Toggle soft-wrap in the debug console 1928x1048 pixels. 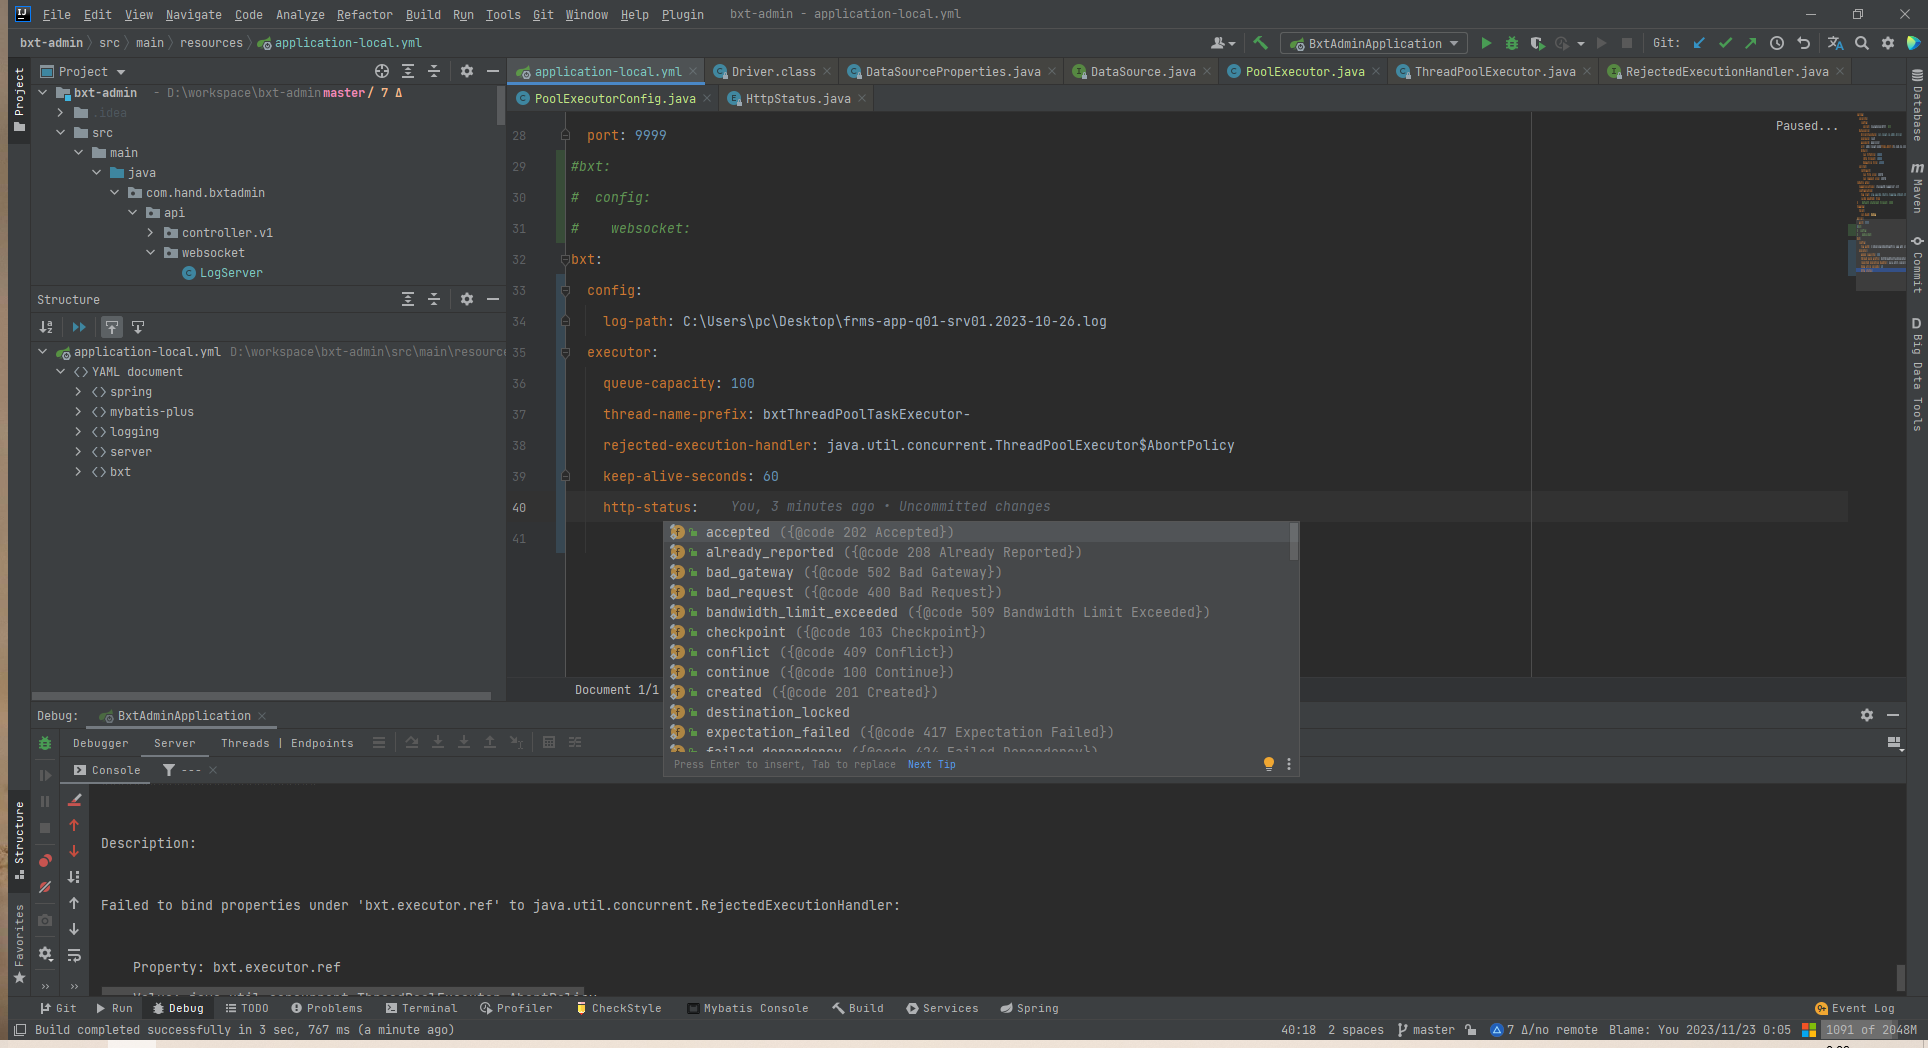click(x=74, y=955)
